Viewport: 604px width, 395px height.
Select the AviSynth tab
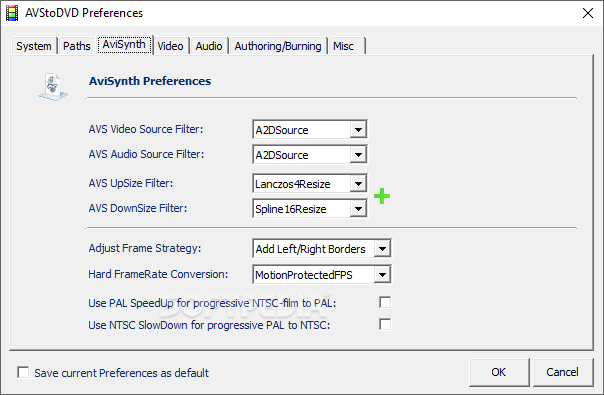click(x=124, y=45)
